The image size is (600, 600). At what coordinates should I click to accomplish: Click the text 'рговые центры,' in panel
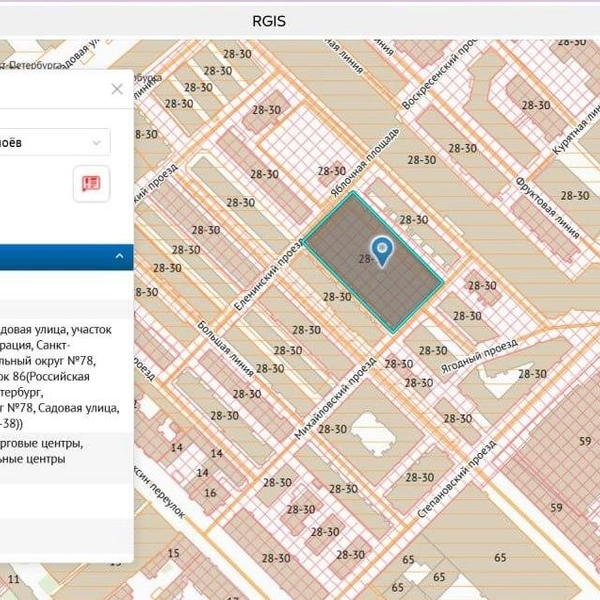point(41,443)
